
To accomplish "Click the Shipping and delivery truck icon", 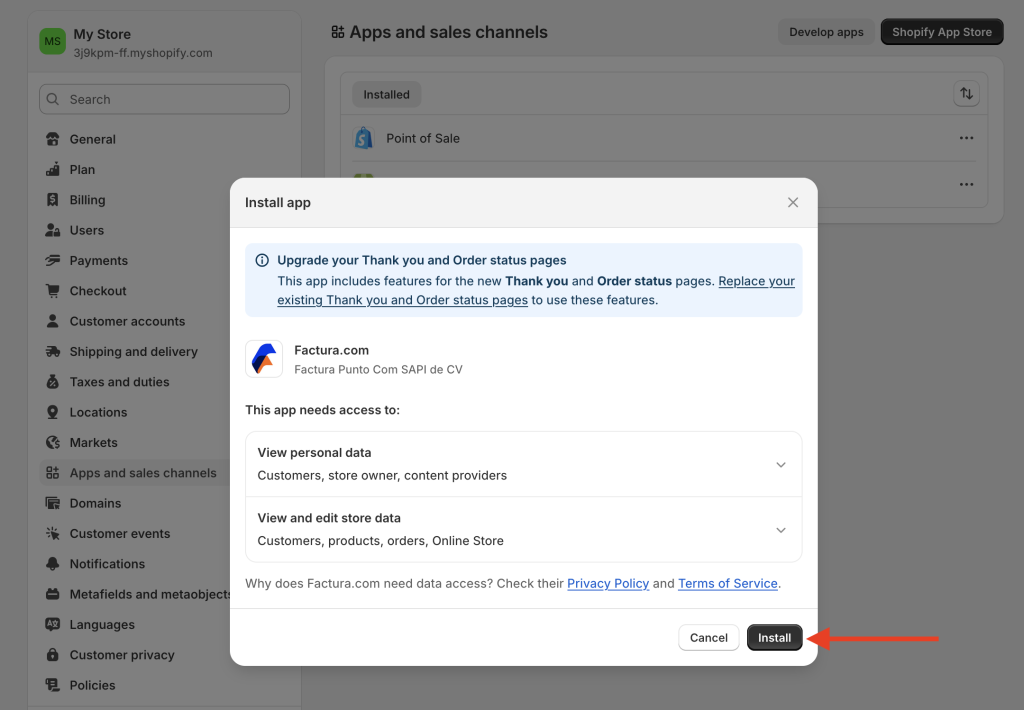I will pos(53,351).
